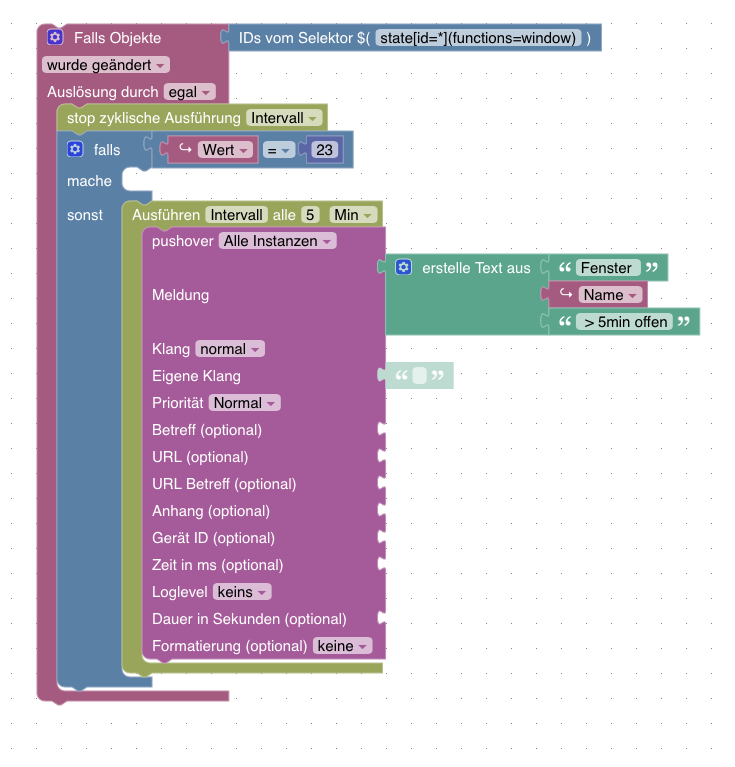Viewport: 735px width, 767px height.
Task: Open gear icon on erstelle Text aus block
Action: 403,267
